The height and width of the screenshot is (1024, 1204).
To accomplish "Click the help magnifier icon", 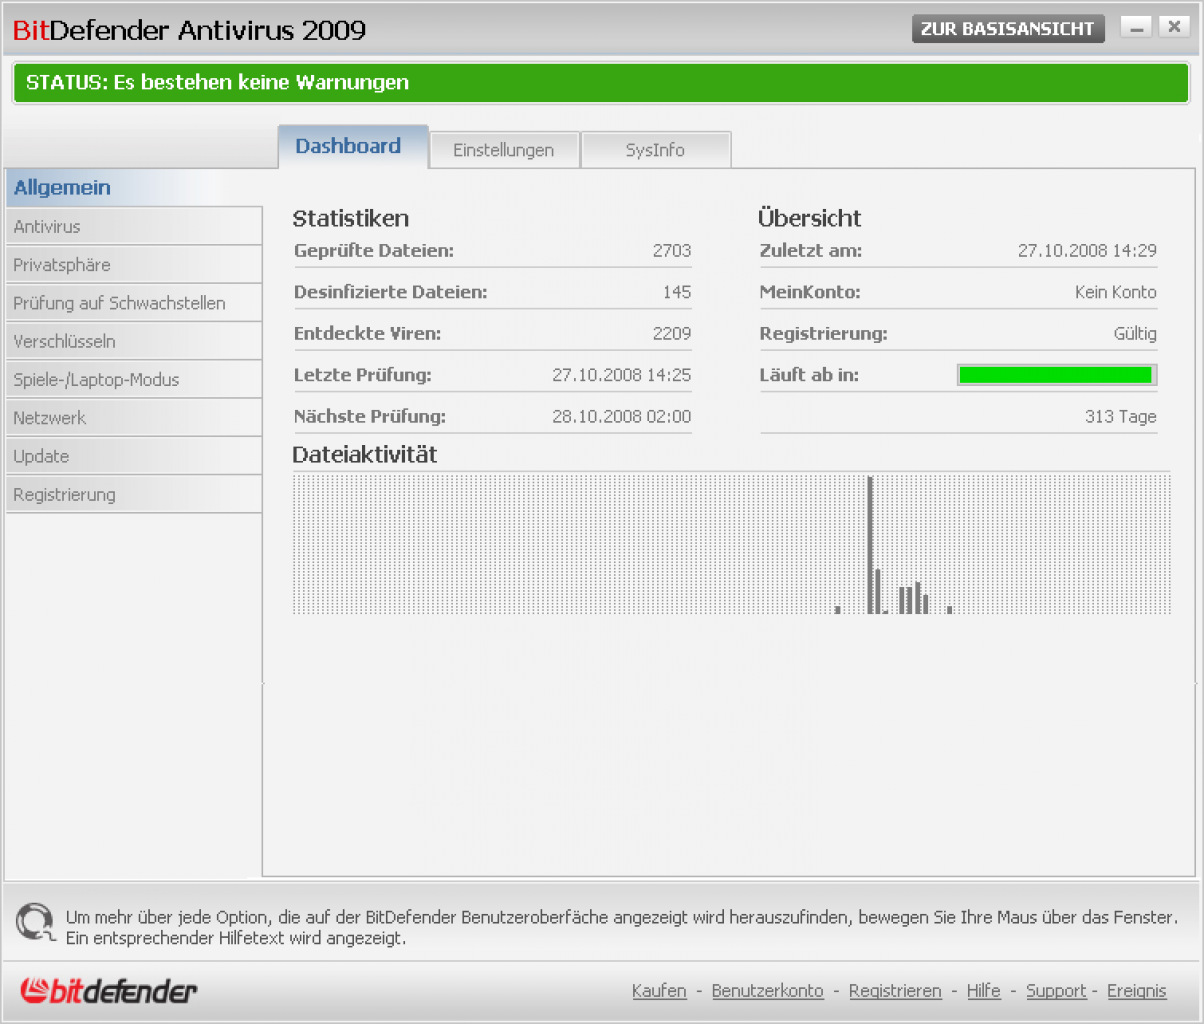I will (36, 922).
